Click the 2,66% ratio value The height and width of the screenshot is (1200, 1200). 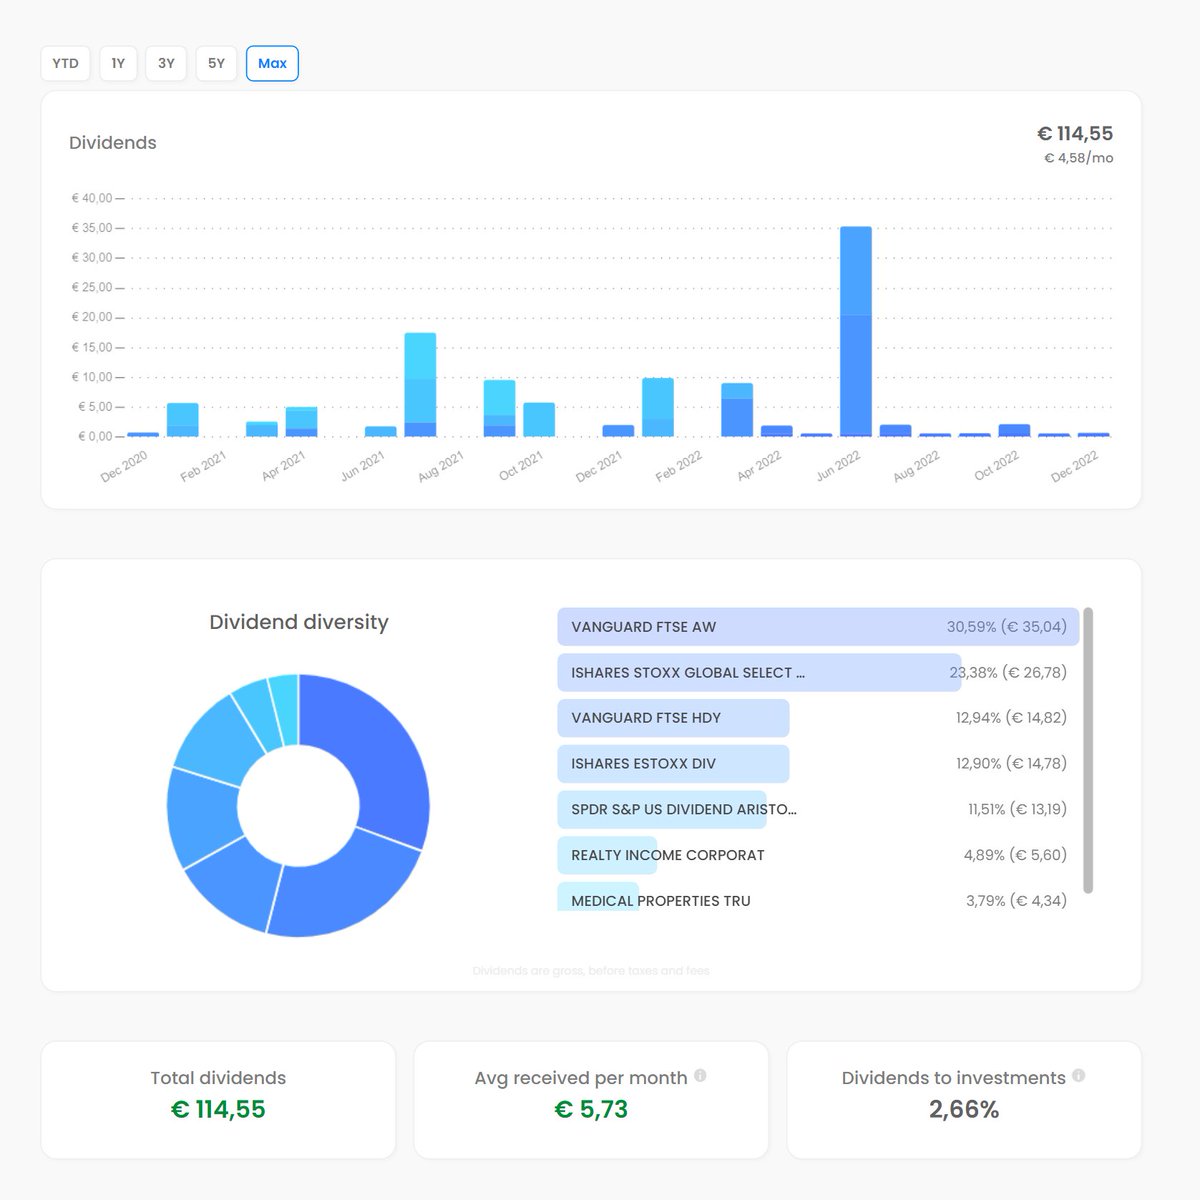tap(964, 1110)
